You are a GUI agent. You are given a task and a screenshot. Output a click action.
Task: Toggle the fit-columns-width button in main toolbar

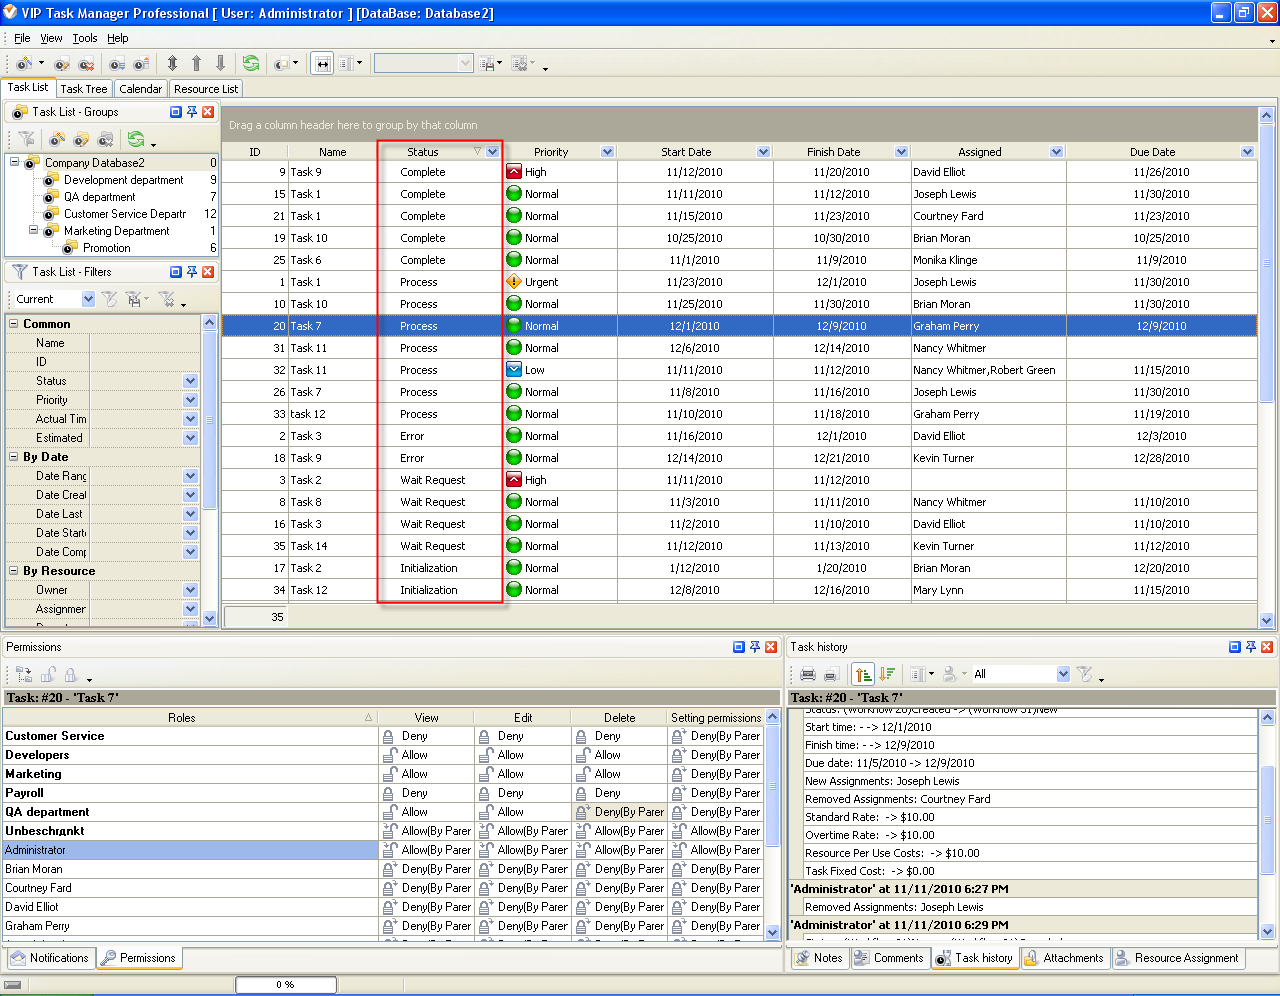pos(322,63)
